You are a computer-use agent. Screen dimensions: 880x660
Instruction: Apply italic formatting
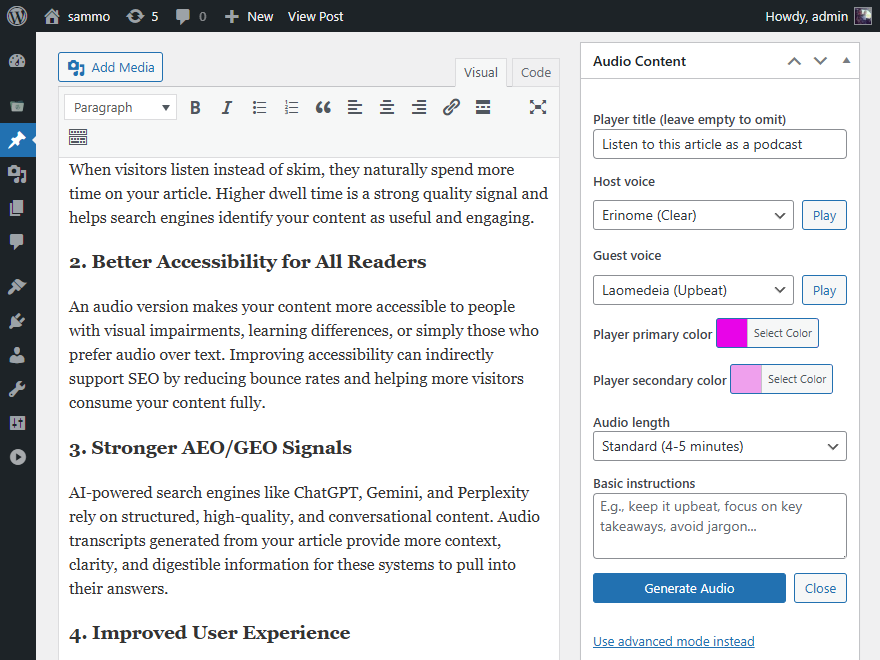coord(227,107)
